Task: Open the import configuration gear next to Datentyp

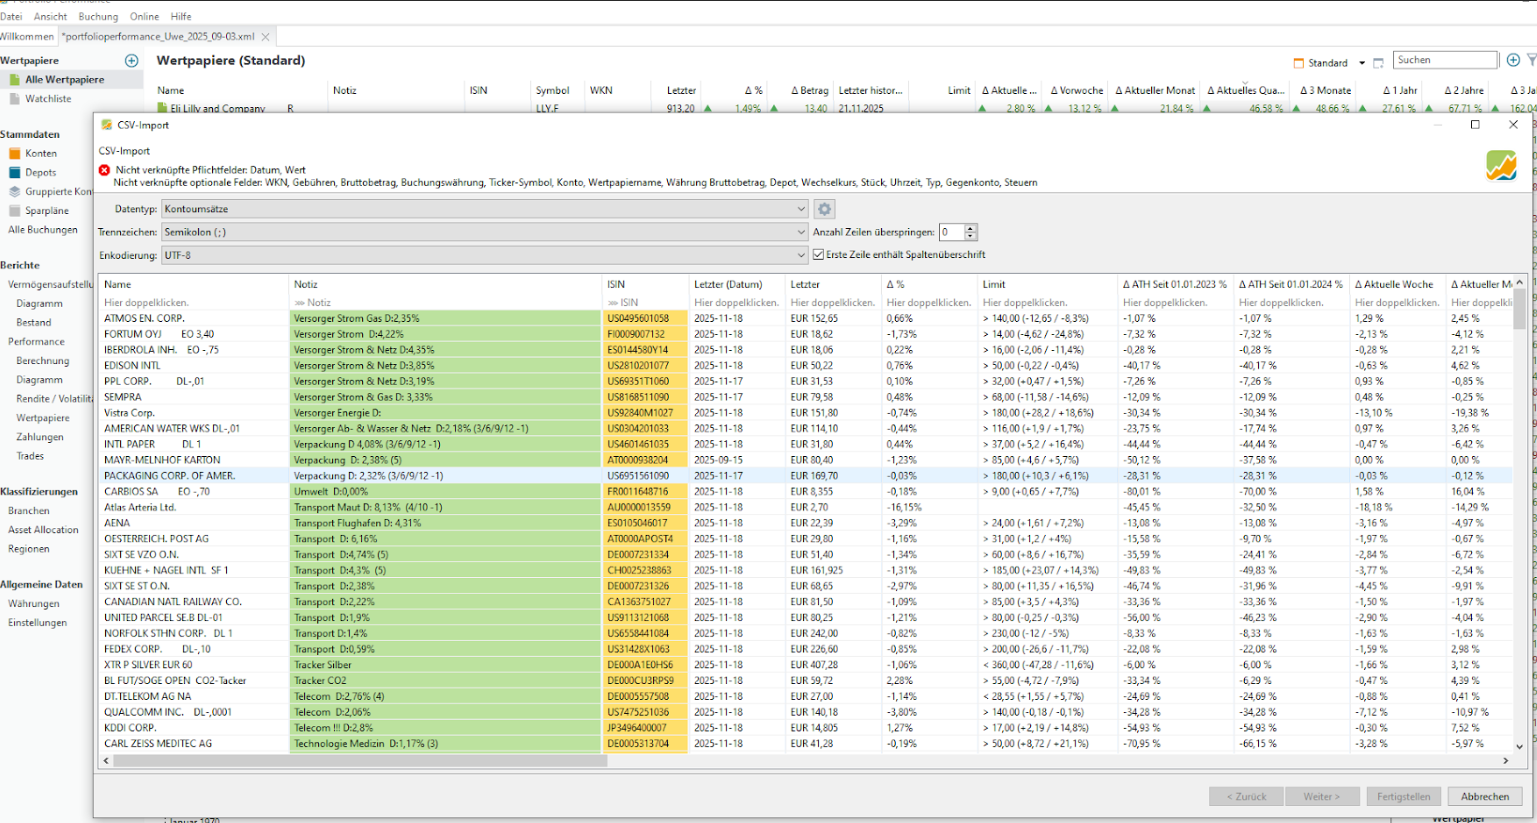Action: (x=824, y=209)
